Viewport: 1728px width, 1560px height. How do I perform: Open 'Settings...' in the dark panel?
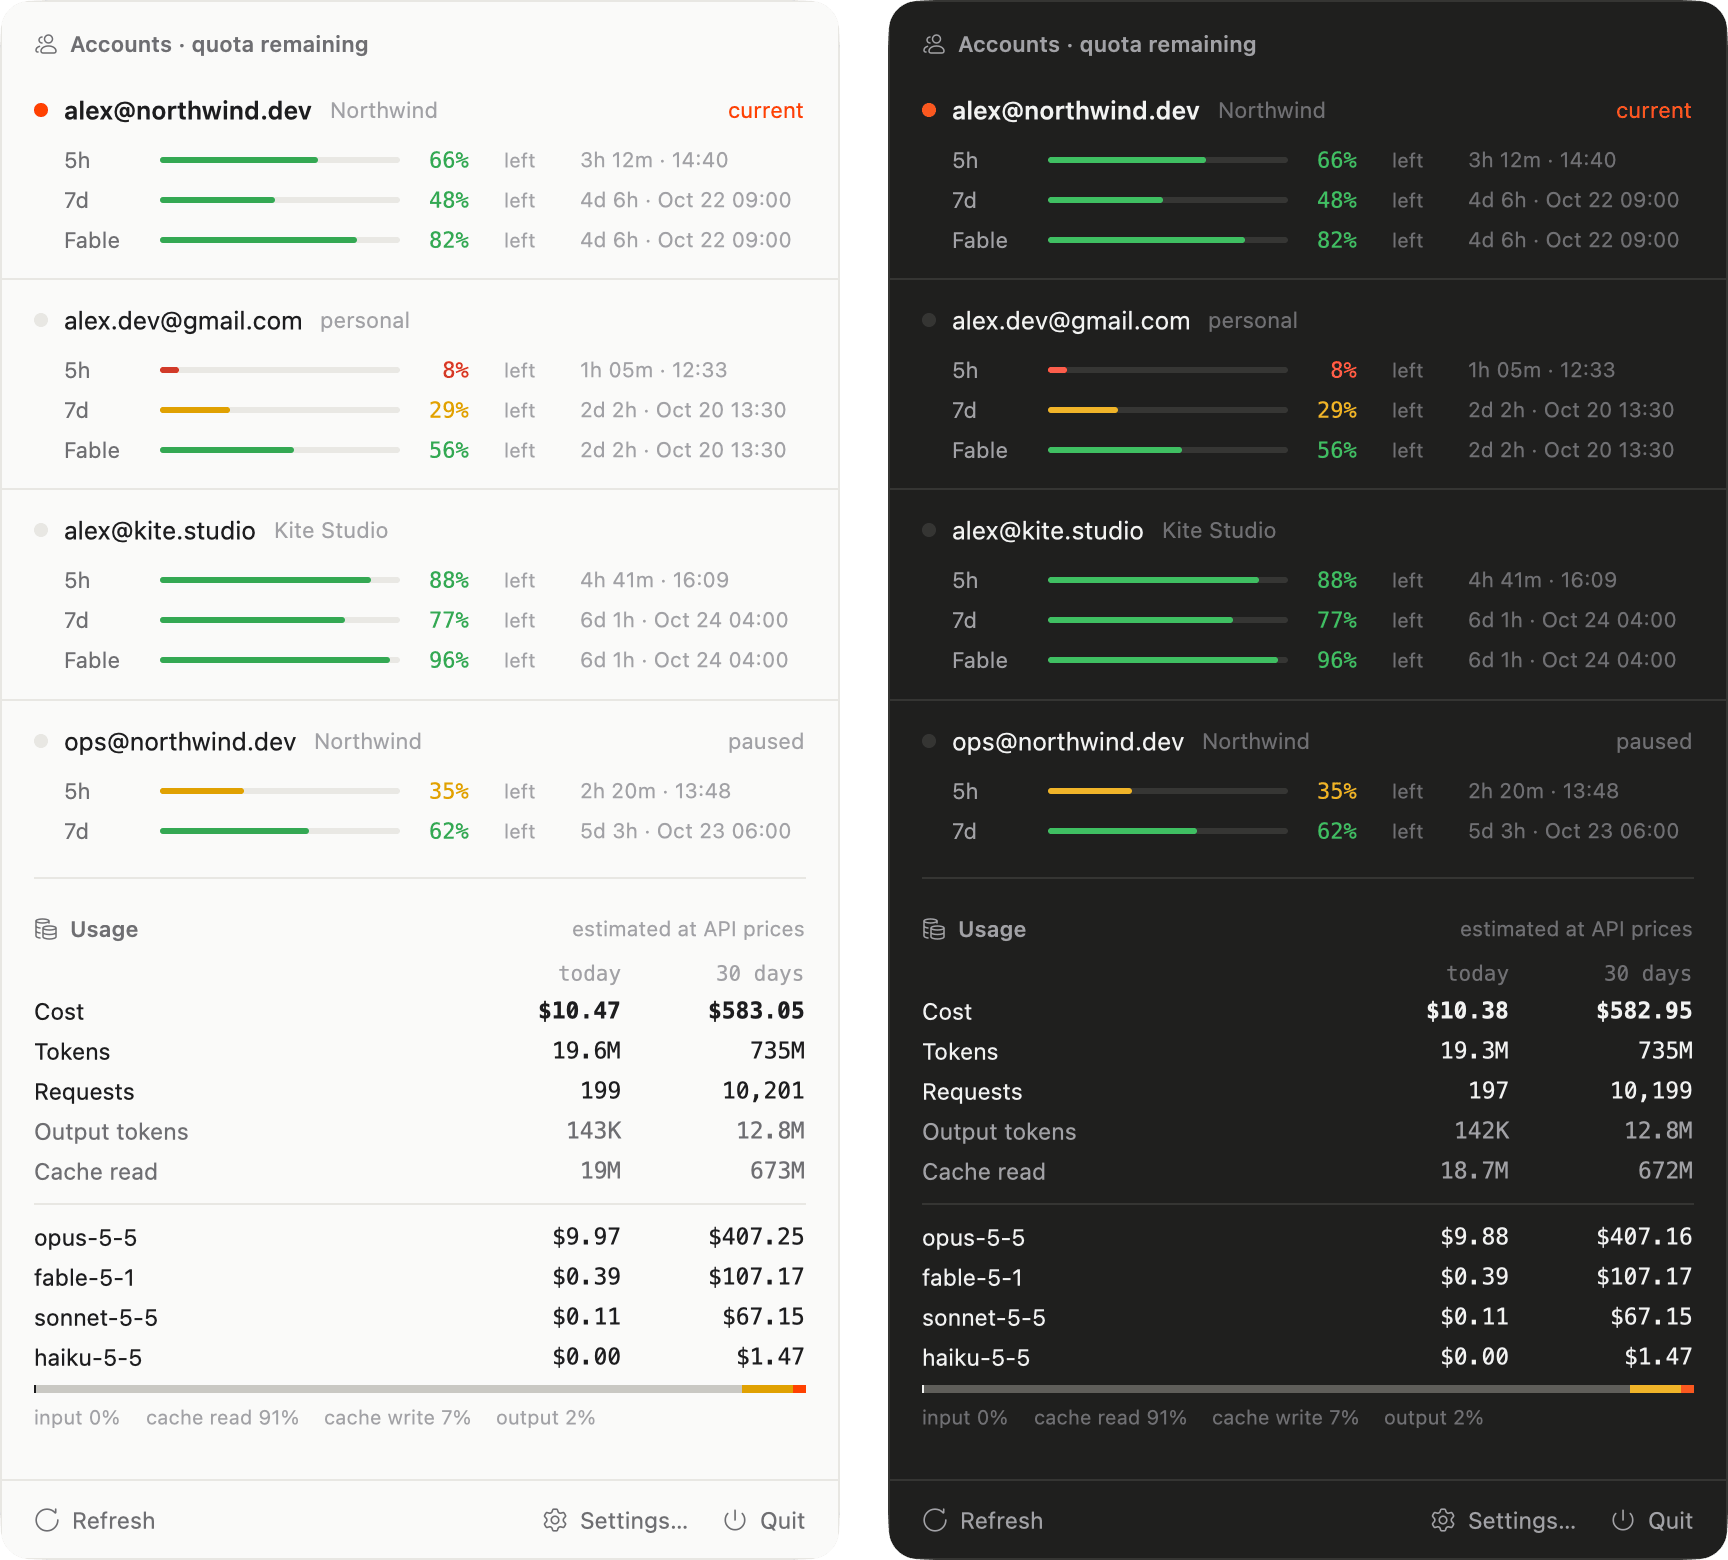[x=1521, y=1520]
